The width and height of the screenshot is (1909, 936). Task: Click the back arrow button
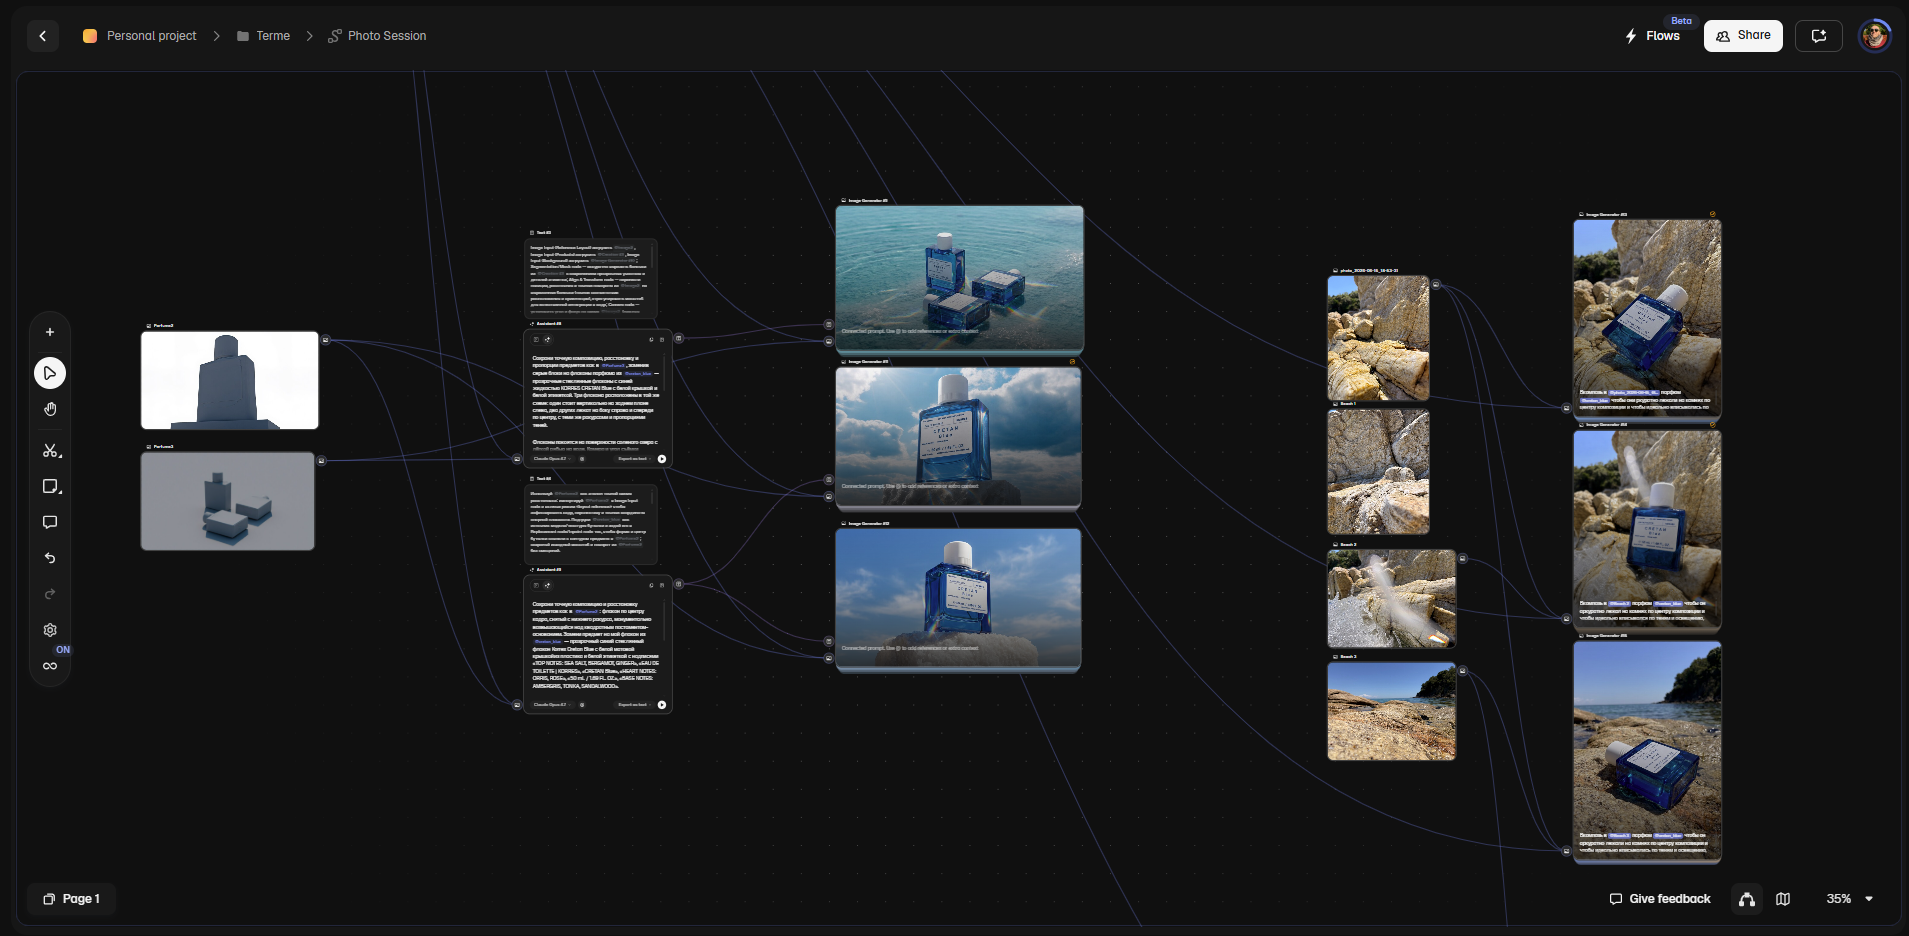pos(42,36)
